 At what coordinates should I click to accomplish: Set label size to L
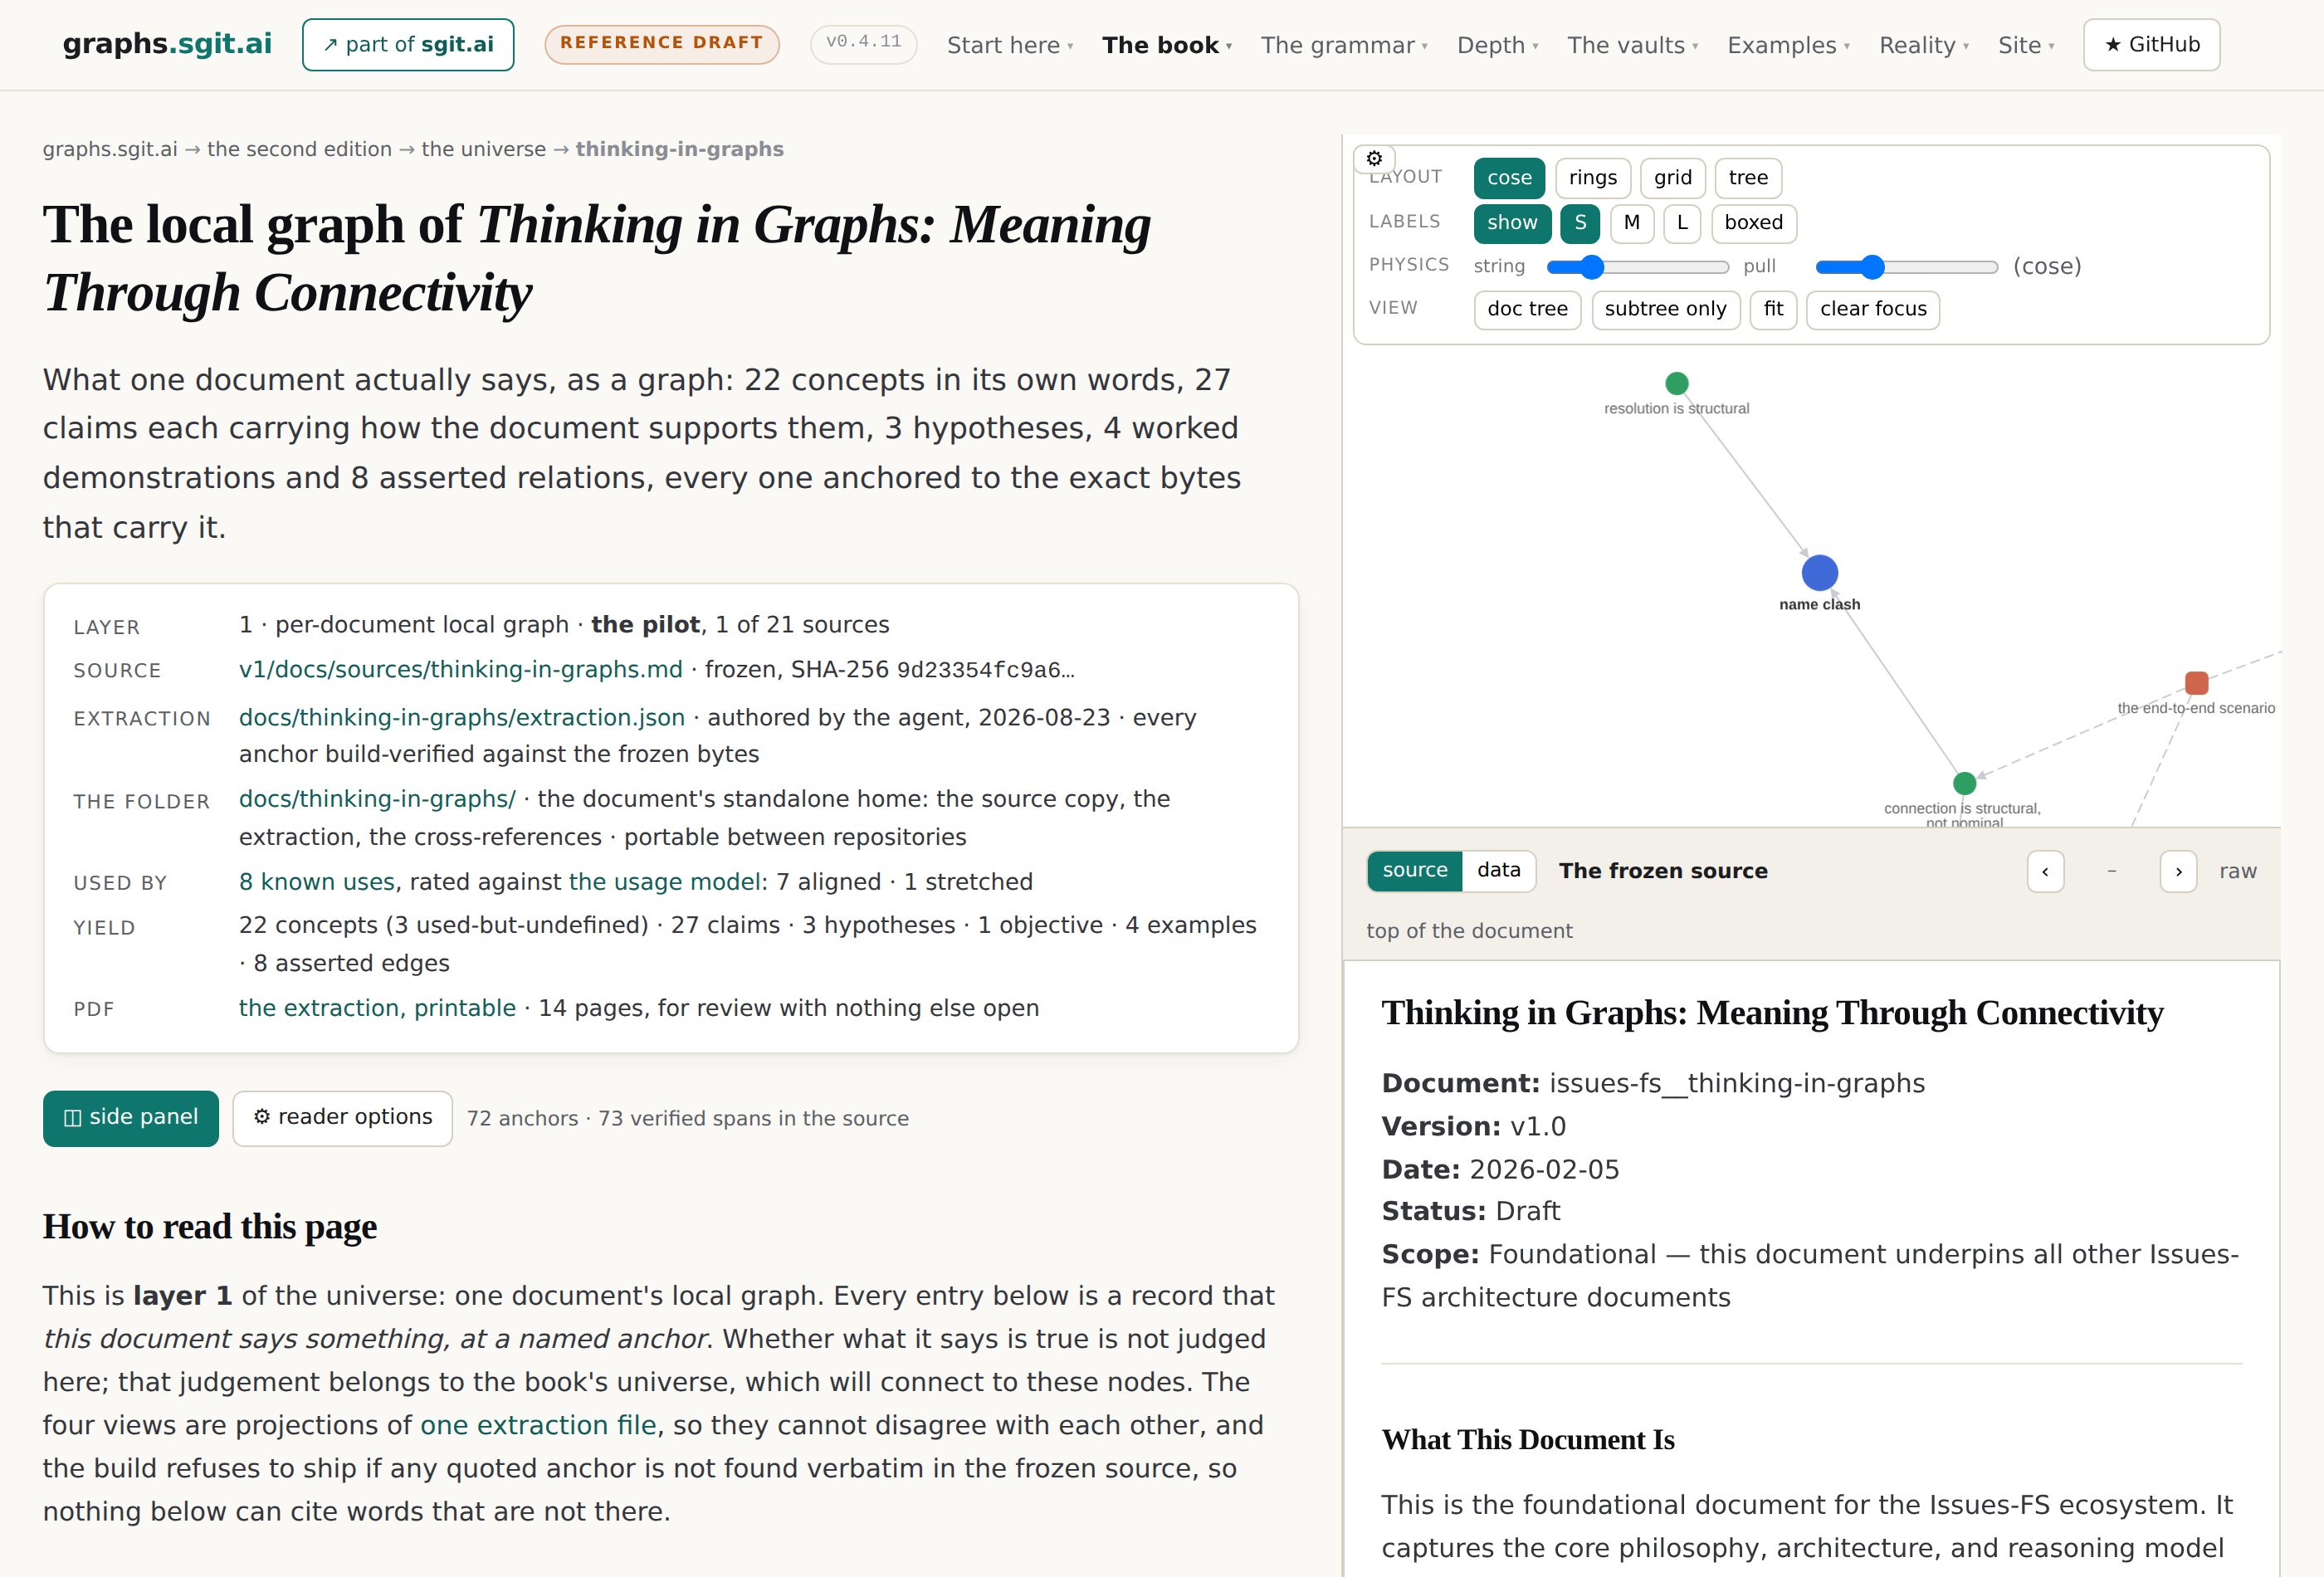coord(1683,223)
